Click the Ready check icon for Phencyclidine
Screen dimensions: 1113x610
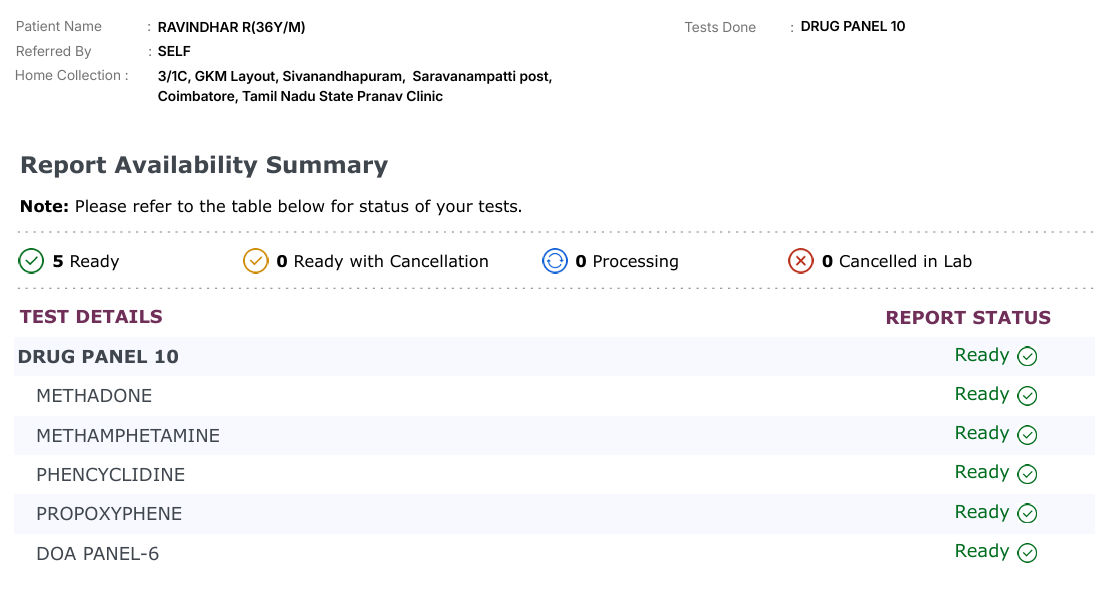click(x=1027, y=474)
